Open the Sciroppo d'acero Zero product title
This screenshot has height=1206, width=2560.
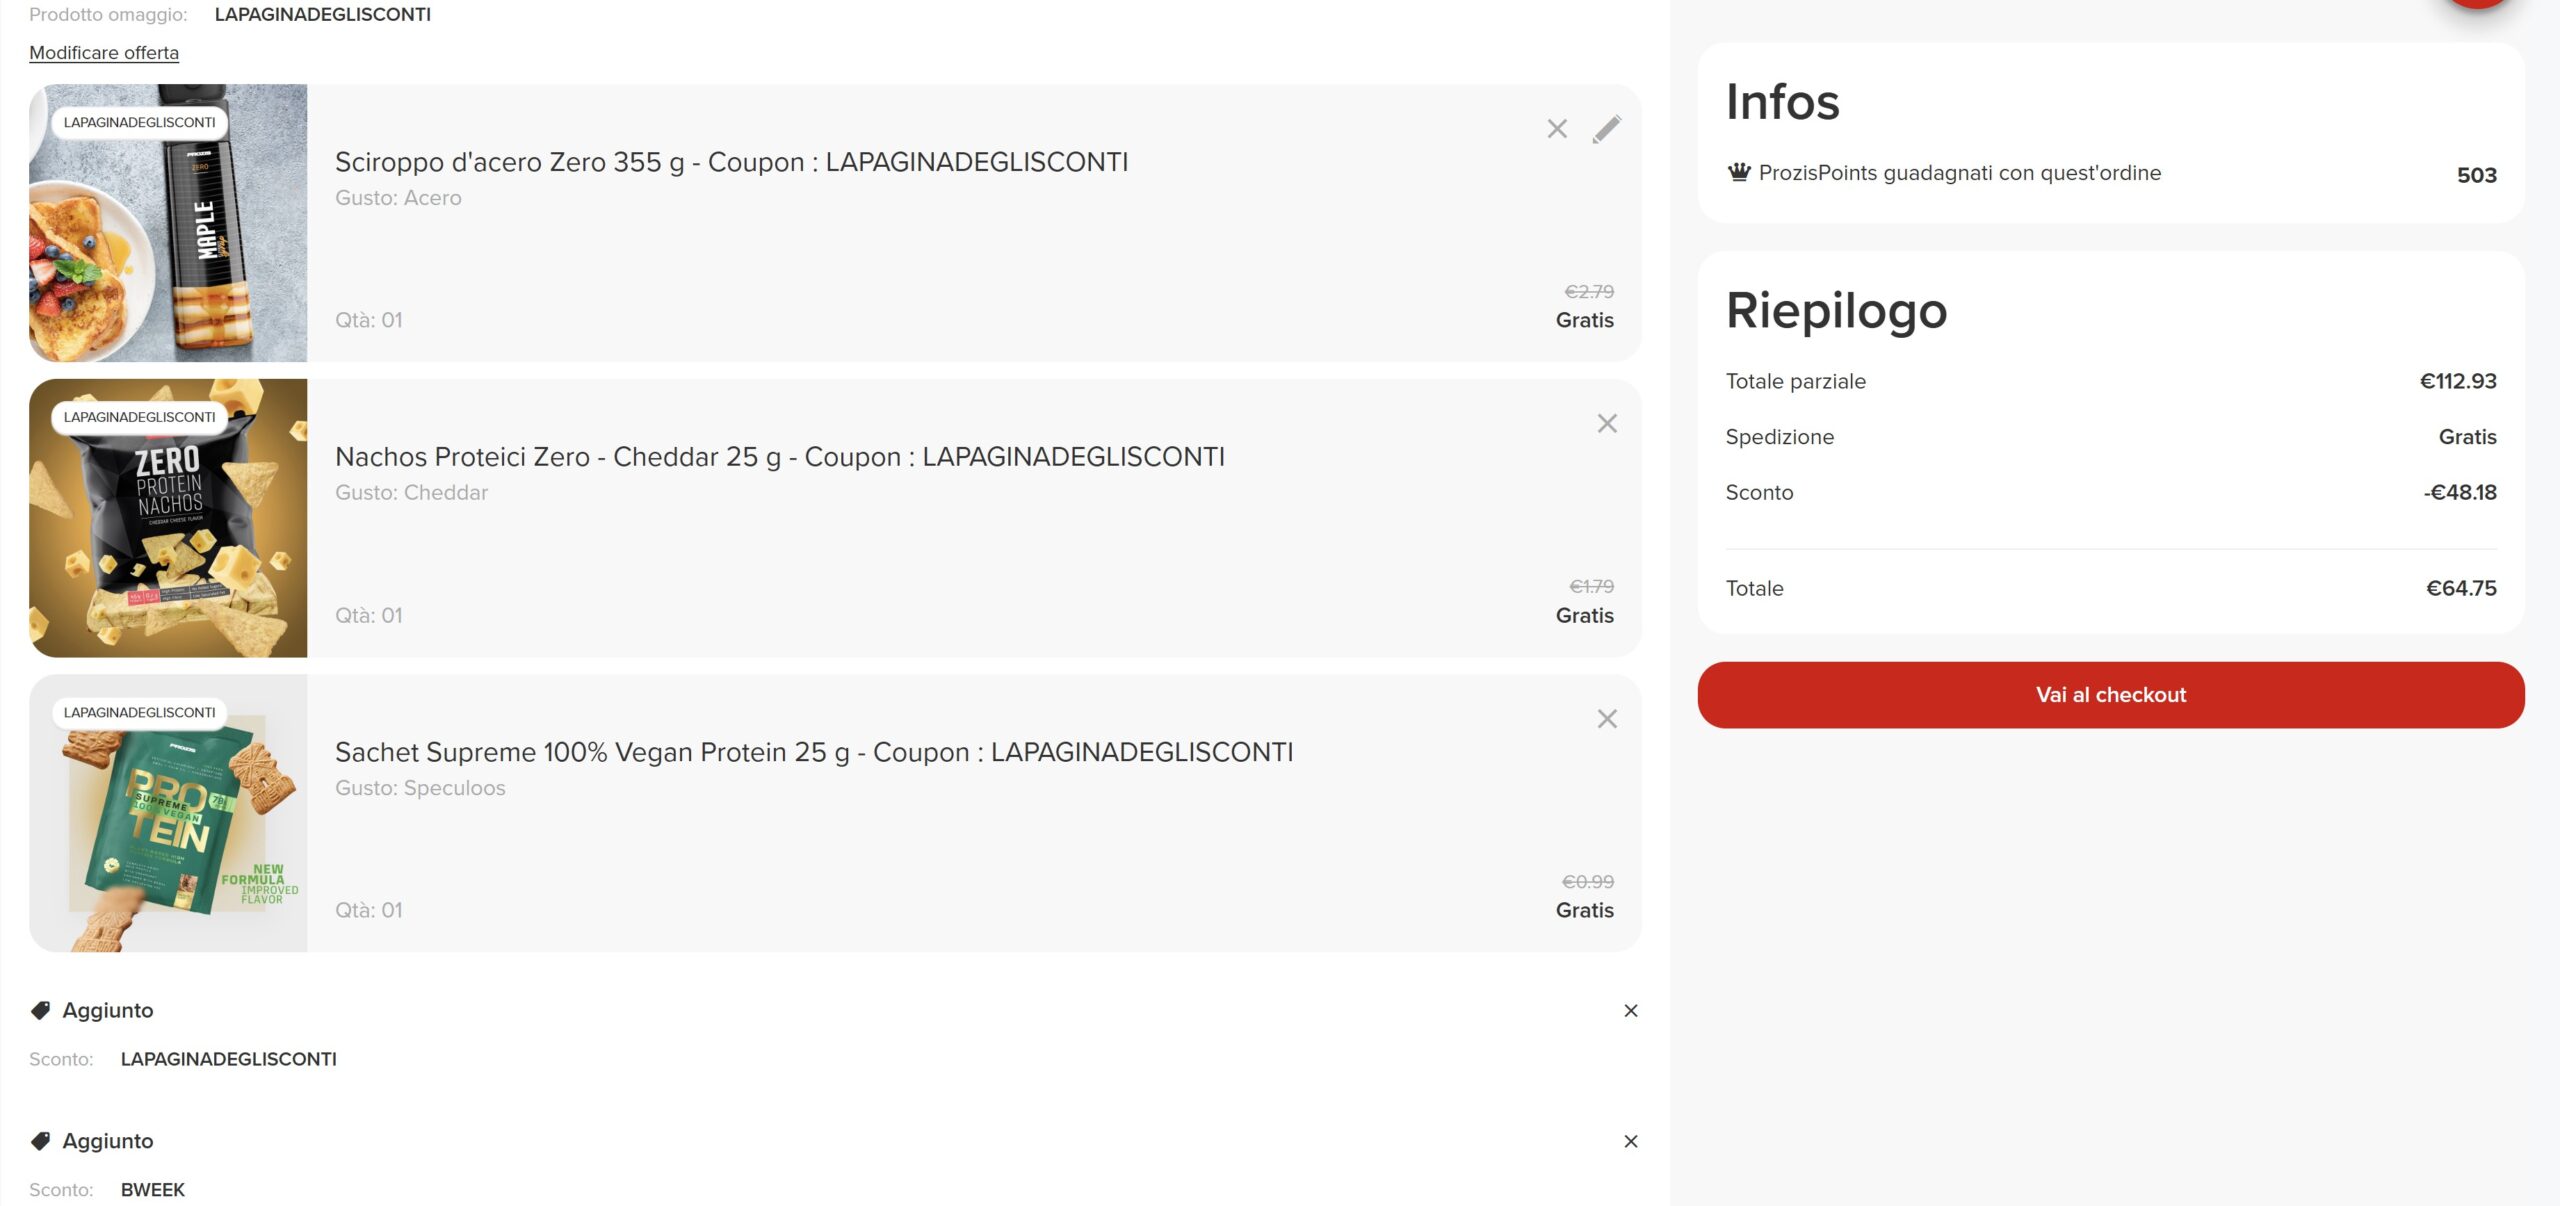point(731,162)
